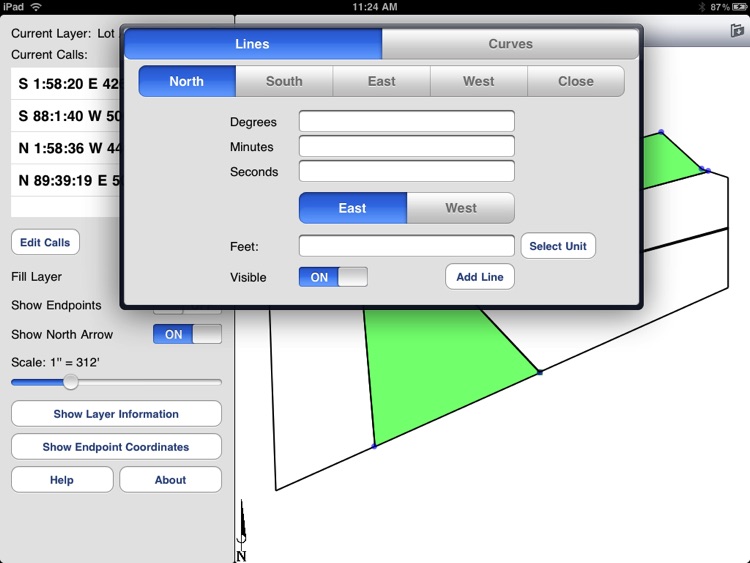Select the South direction segment
750x563 pixels.
[284, 81]
